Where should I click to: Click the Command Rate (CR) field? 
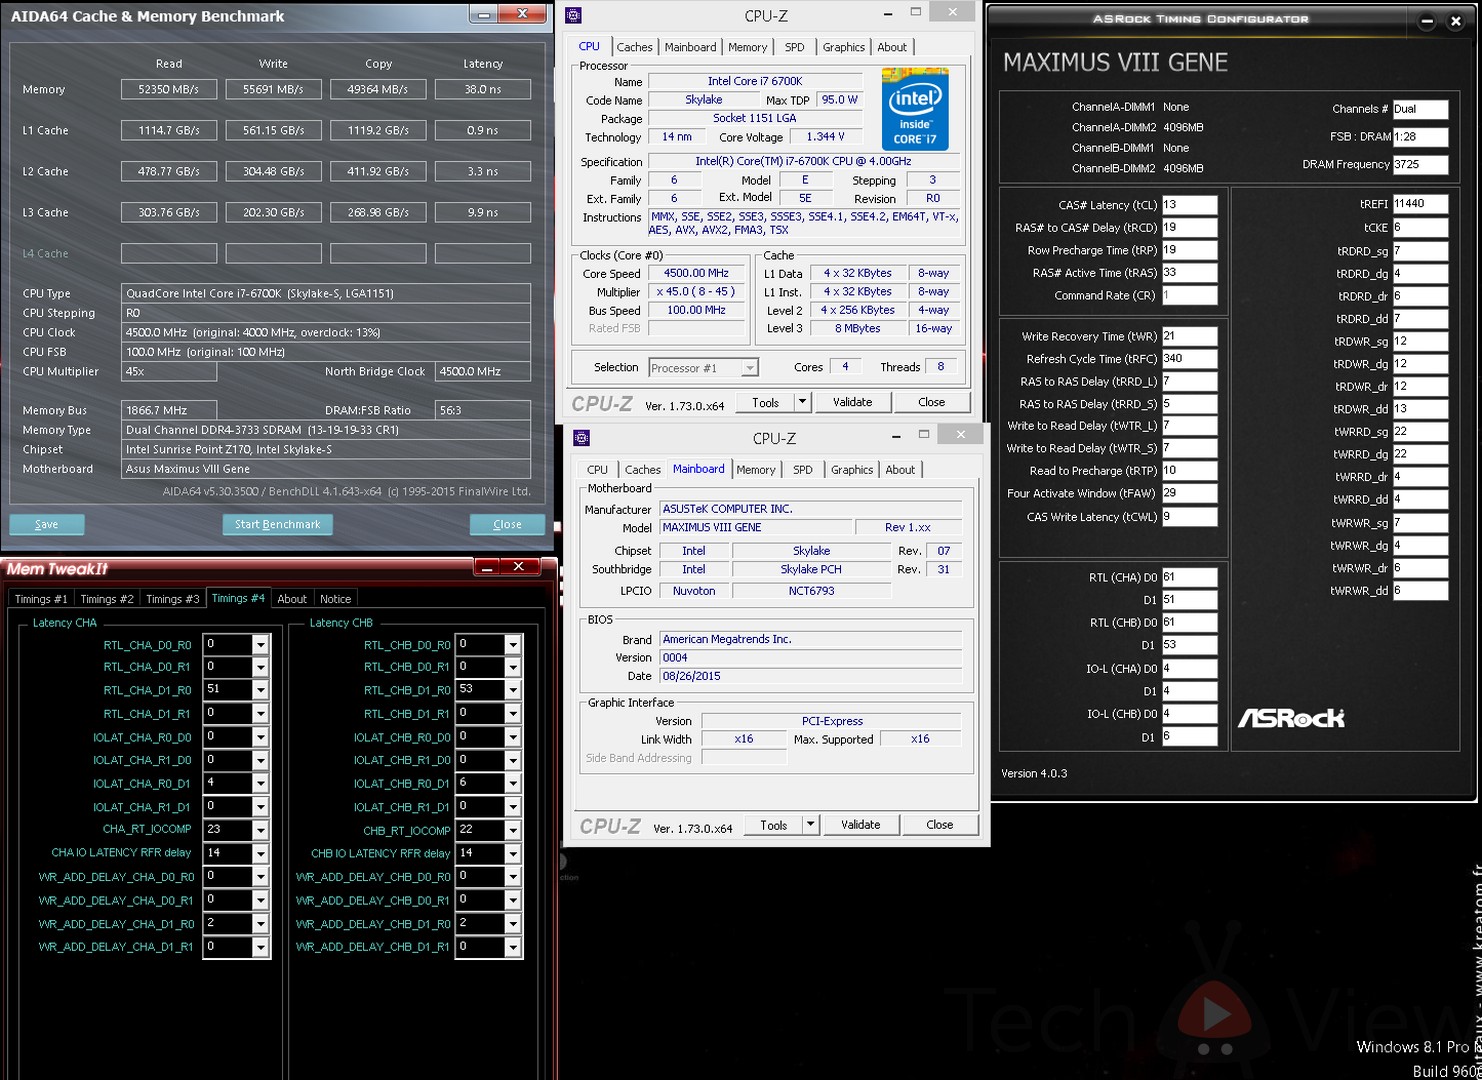click(1189, 296)
